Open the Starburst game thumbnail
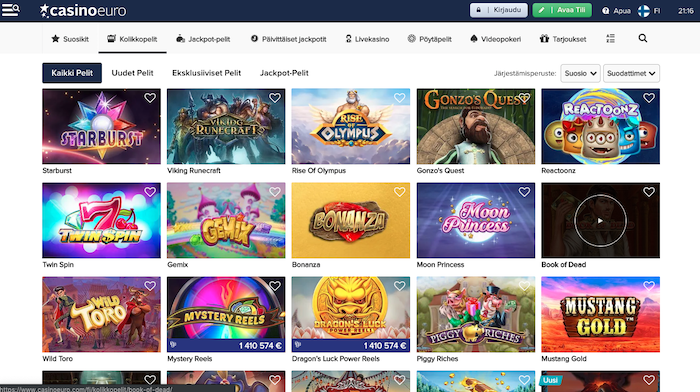This screenshot has height=392, width=700. tap(101, 126)
